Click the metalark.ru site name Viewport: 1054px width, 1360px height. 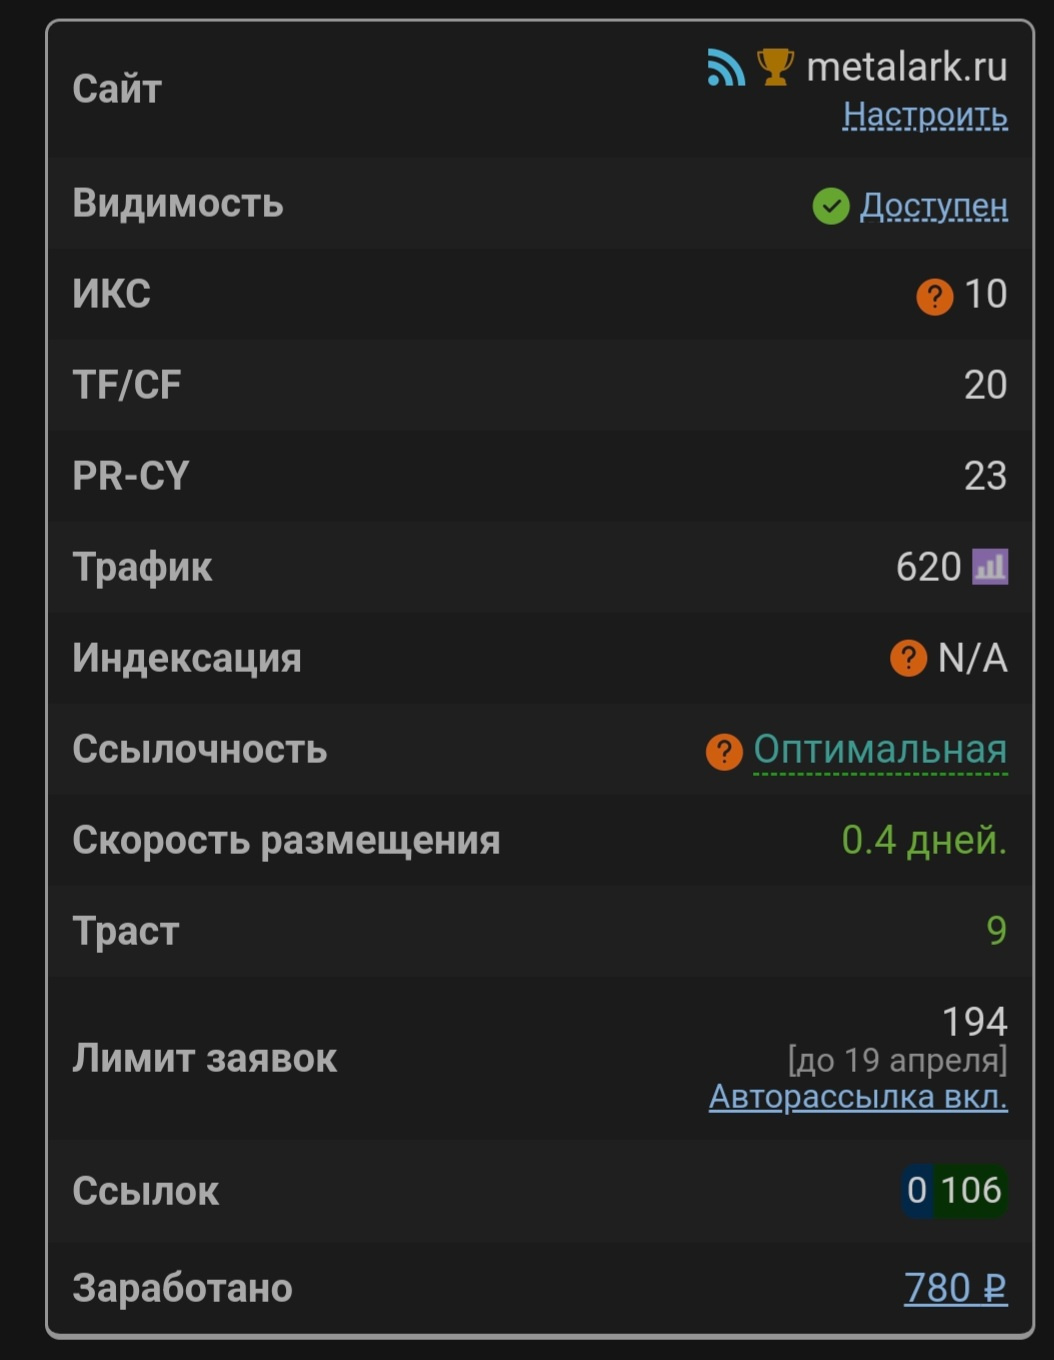tap(906, 67)
